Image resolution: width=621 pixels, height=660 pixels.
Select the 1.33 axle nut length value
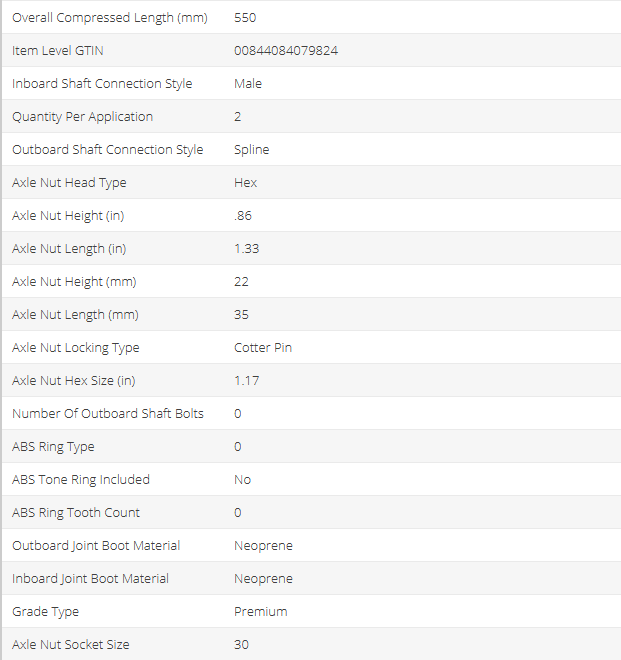(246, 248)
